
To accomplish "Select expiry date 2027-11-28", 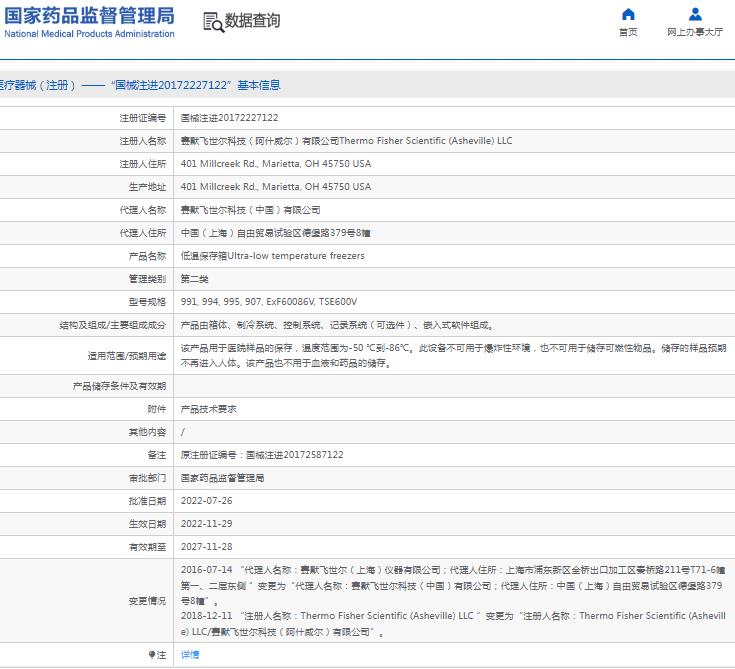I will point(206,547).
